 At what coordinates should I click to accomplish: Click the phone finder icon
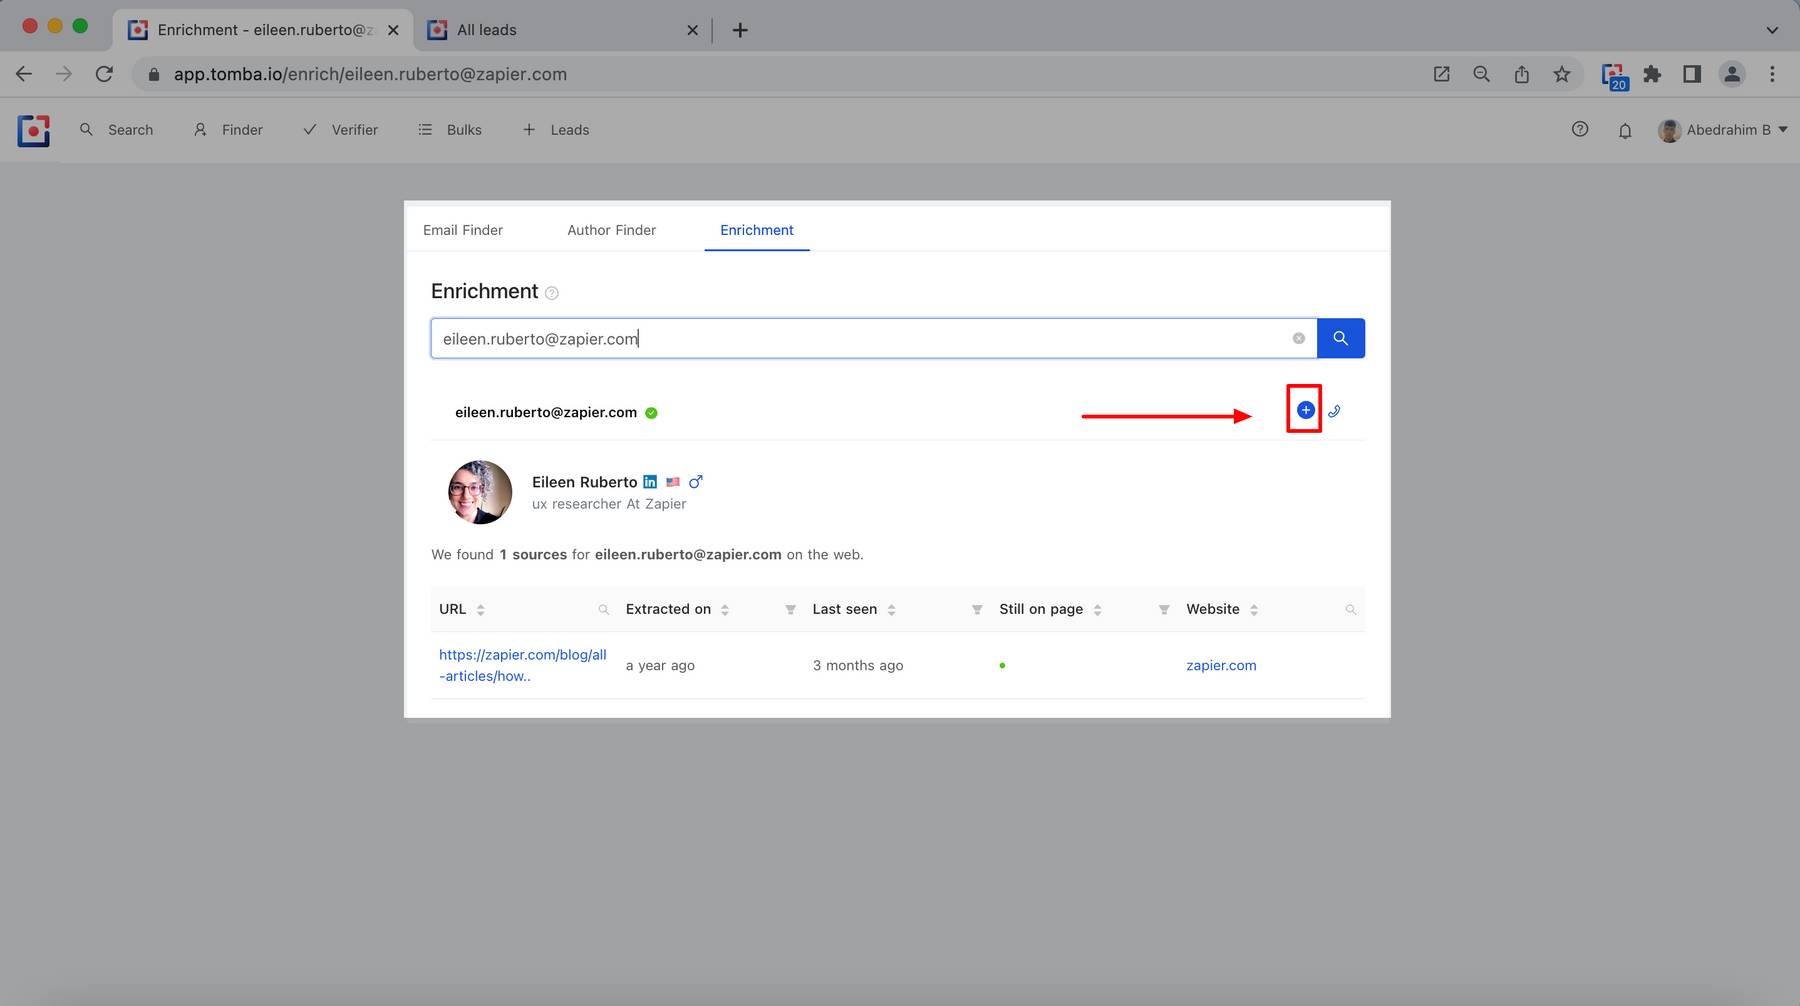[x=1334, y=411]
